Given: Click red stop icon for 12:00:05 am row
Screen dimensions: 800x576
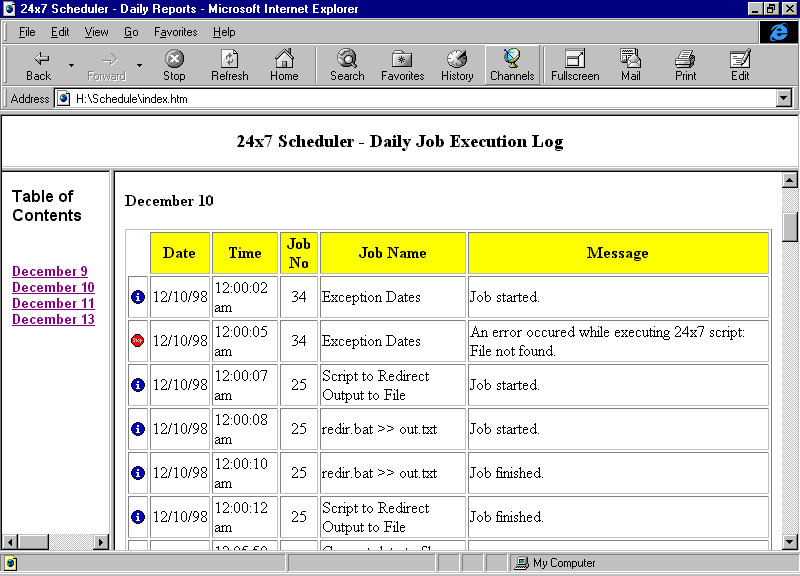Looking at the screenshot, I should coord(138,341).
